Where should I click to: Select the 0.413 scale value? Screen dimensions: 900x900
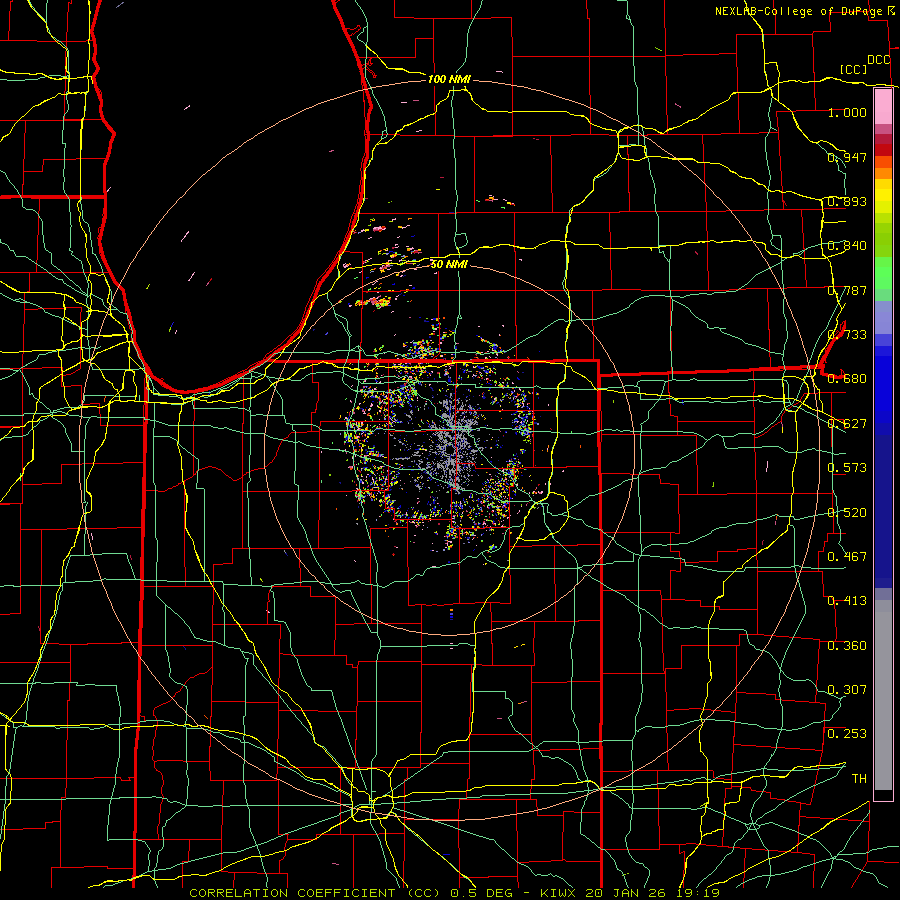coord(847,601)
